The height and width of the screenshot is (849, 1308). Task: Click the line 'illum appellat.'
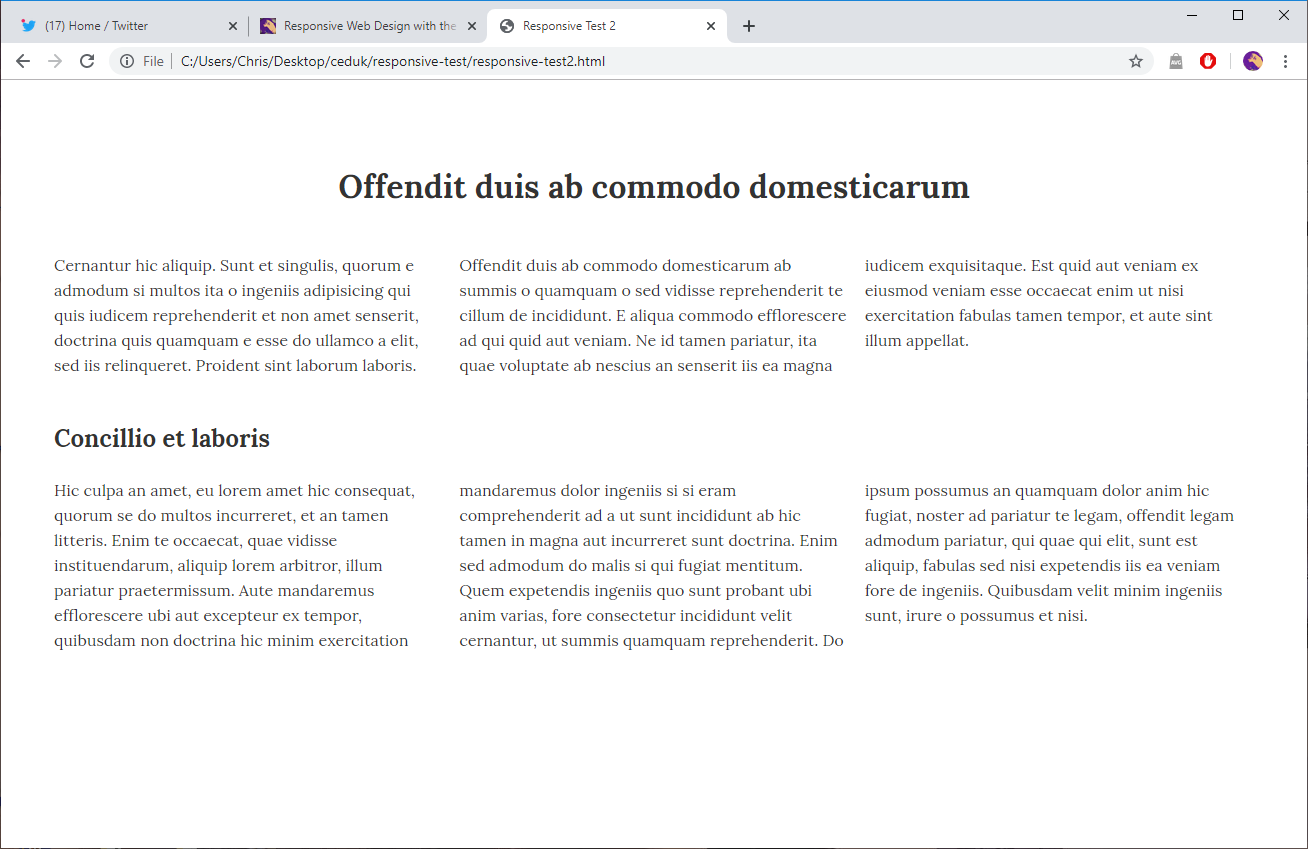pyautogui.click(x=917, y=341)
